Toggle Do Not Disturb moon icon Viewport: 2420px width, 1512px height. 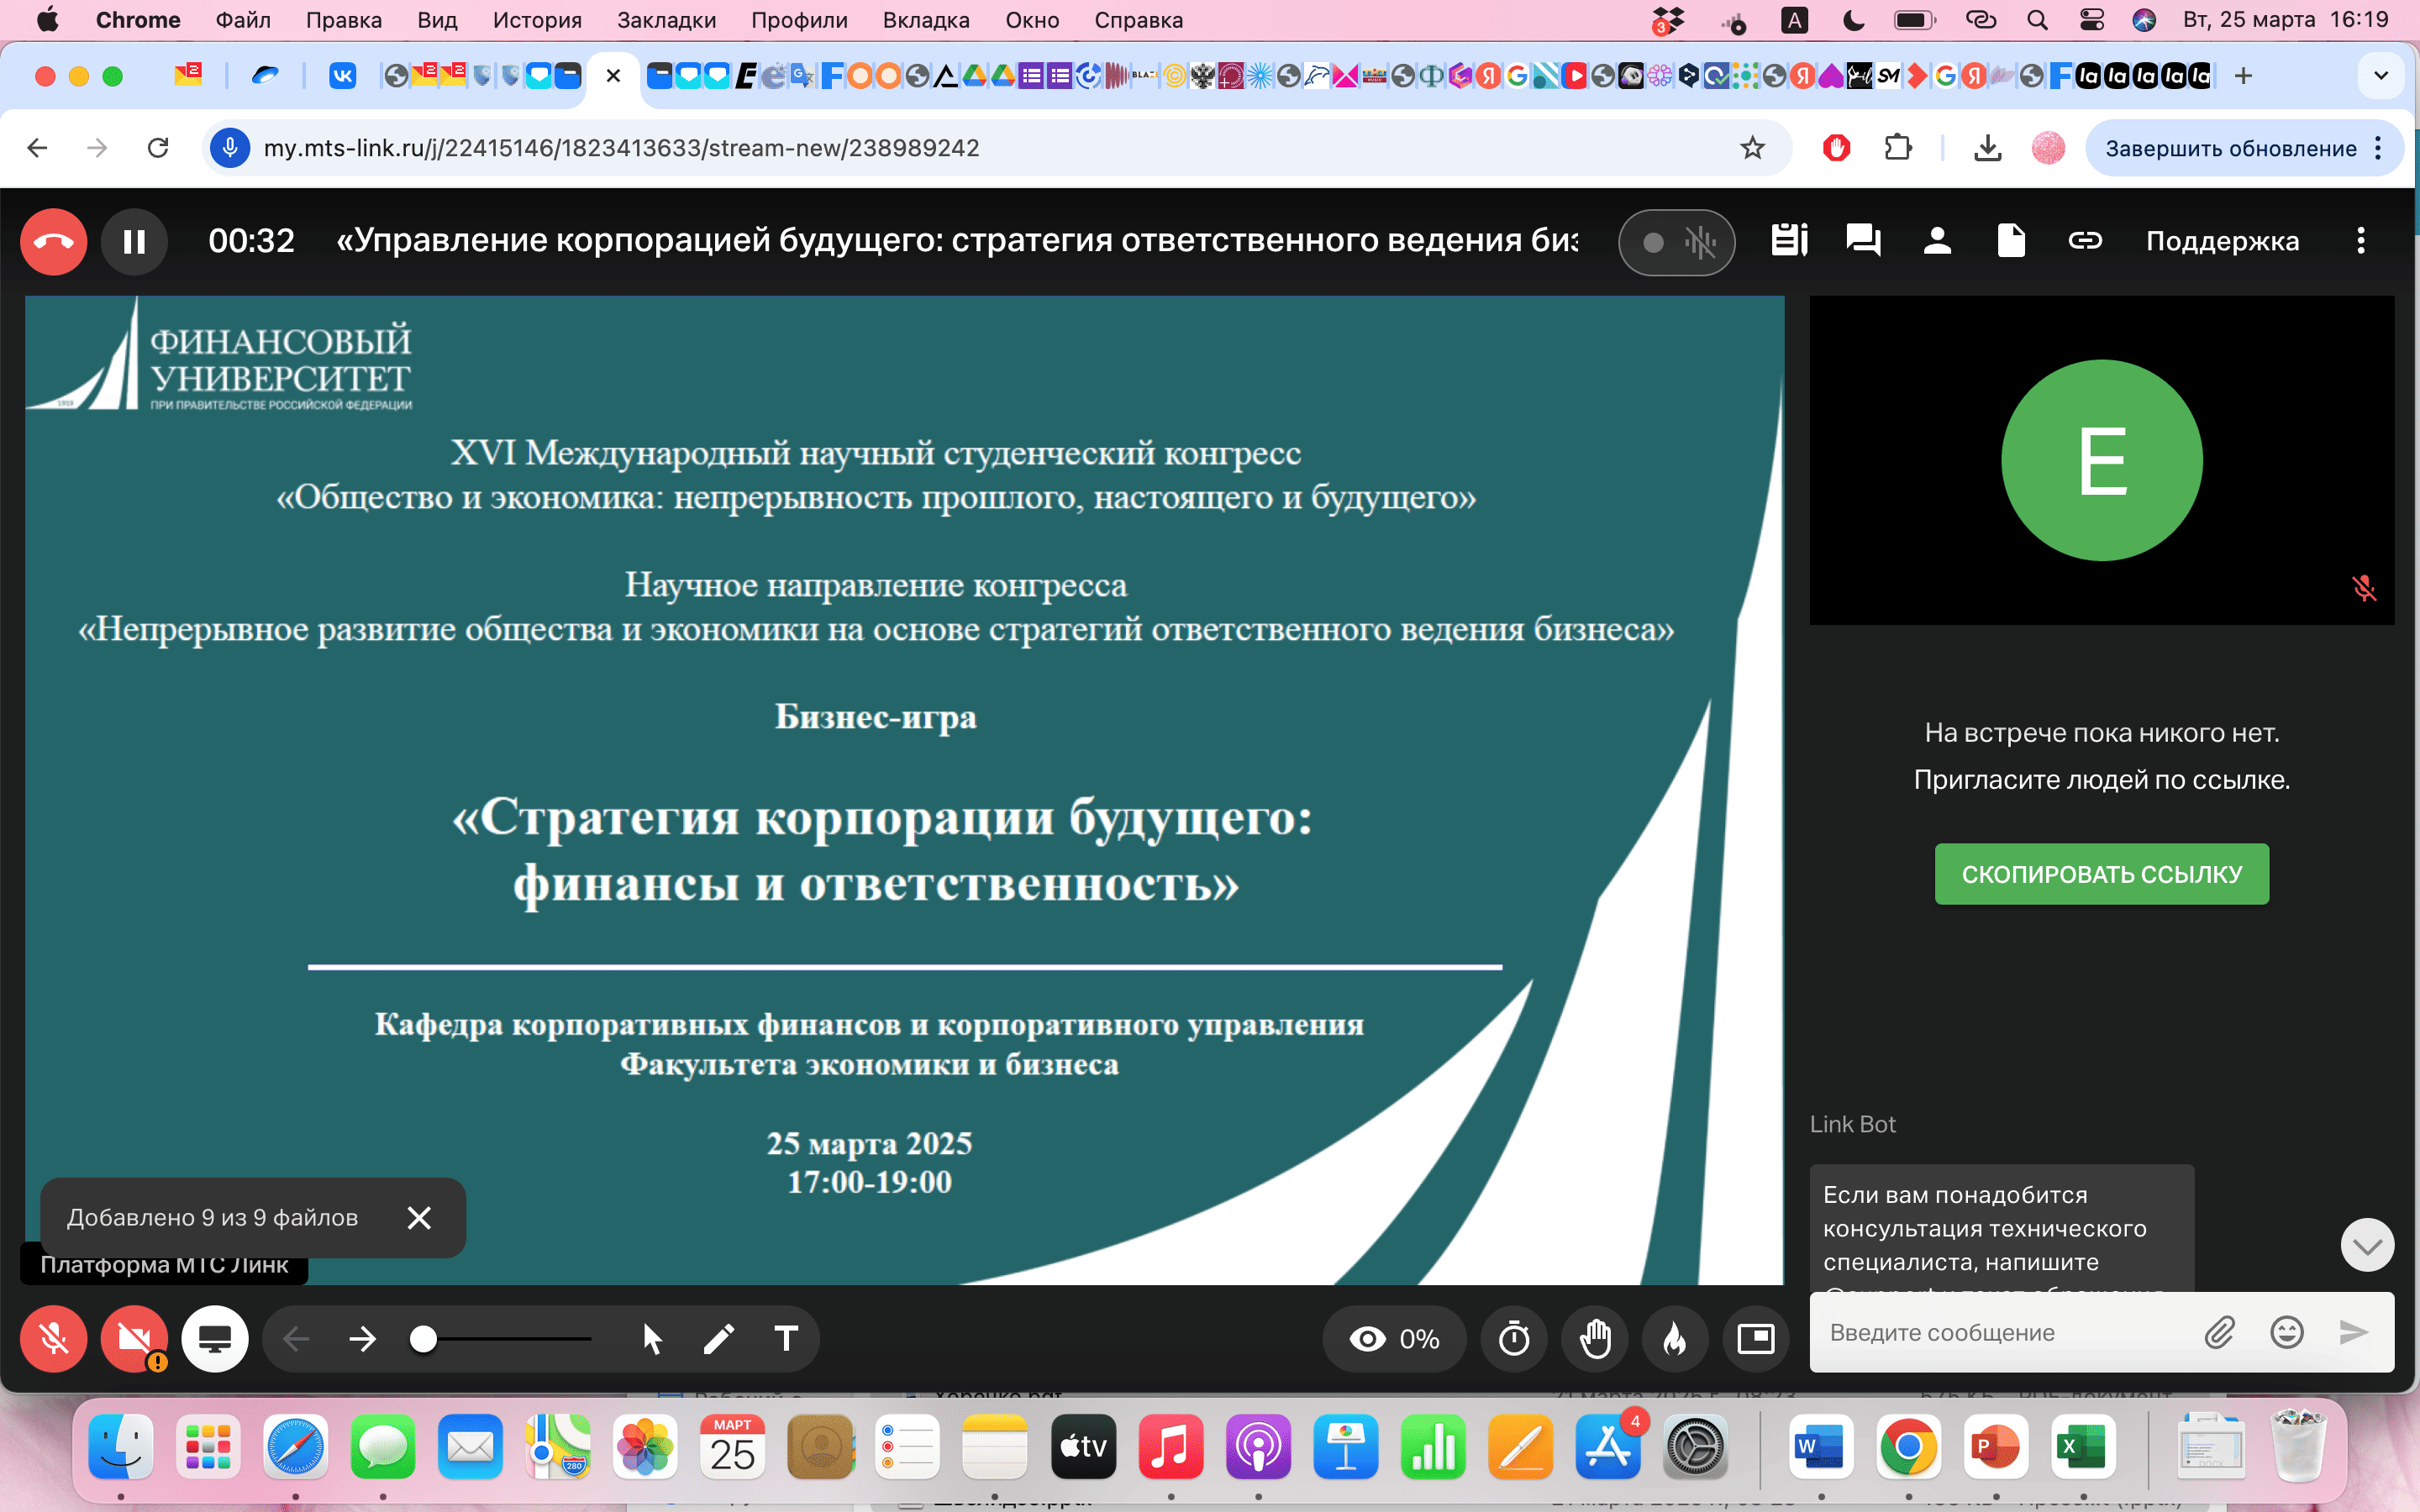[x=1853, y=20]
